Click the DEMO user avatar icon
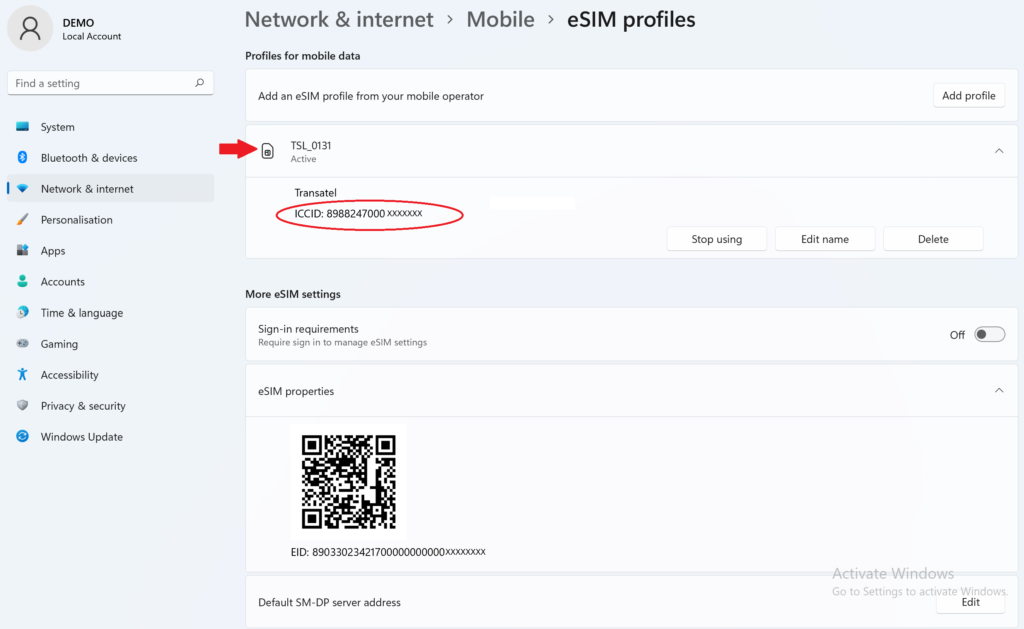The width and height of the screenshot is (1024, 629). pyautogui.click(x=30, y=29)
